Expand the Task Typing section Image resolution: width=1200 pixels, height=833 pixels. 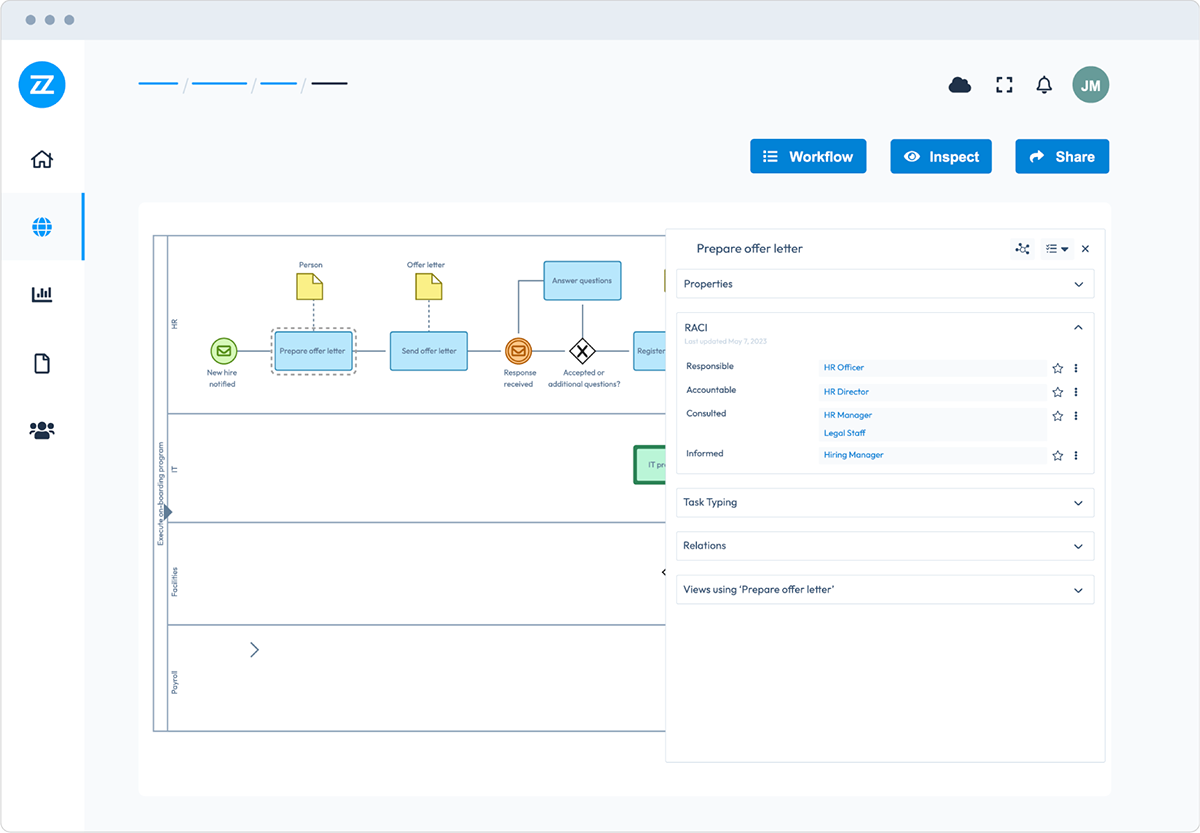coord(1078,503)
